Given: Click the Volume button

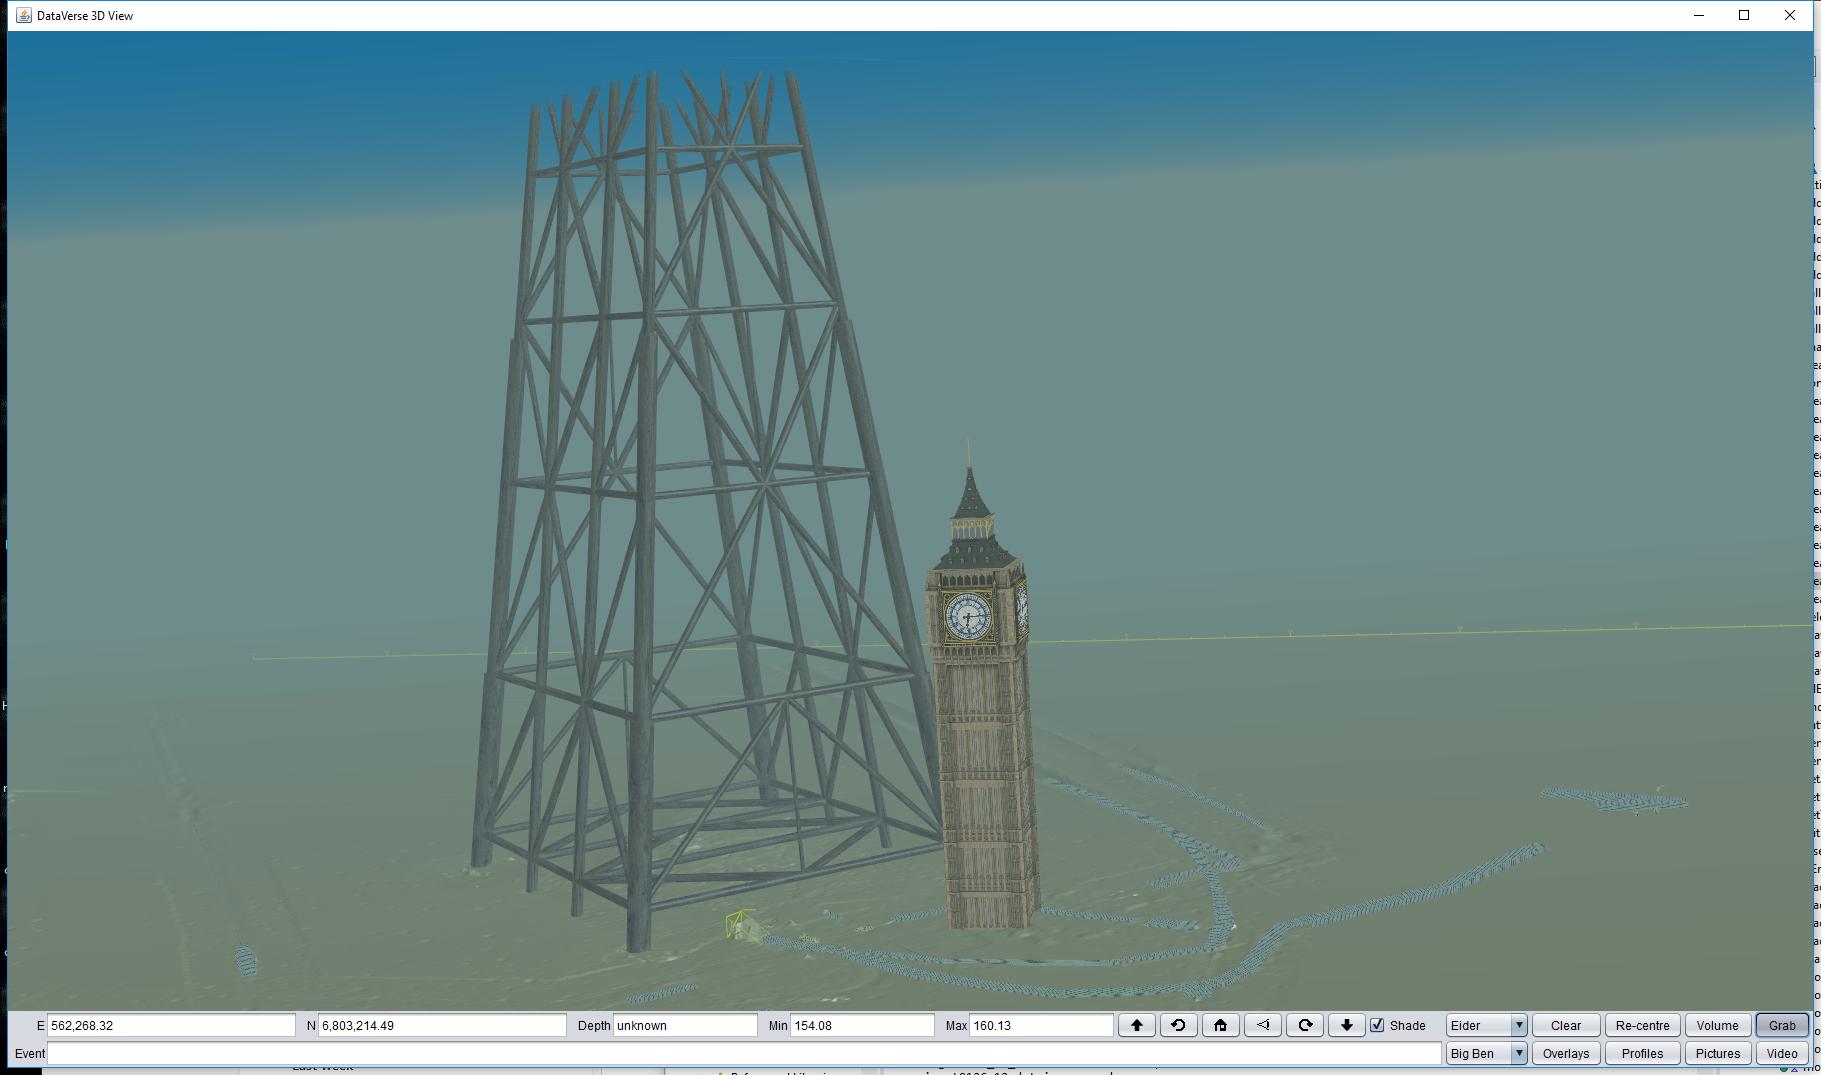Looking at the screenshot, I should [x=1717, y=1025].
